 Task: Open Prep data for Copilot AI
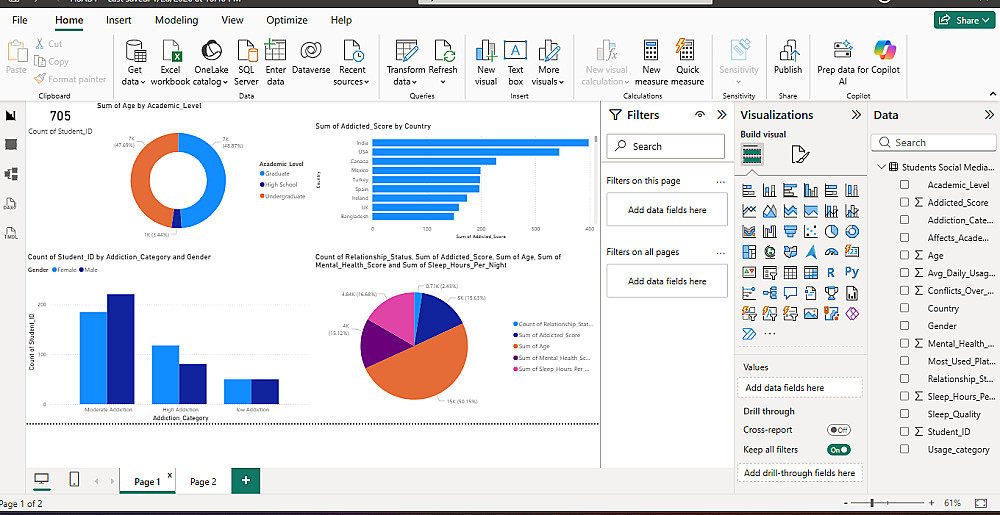coord(843,62)
